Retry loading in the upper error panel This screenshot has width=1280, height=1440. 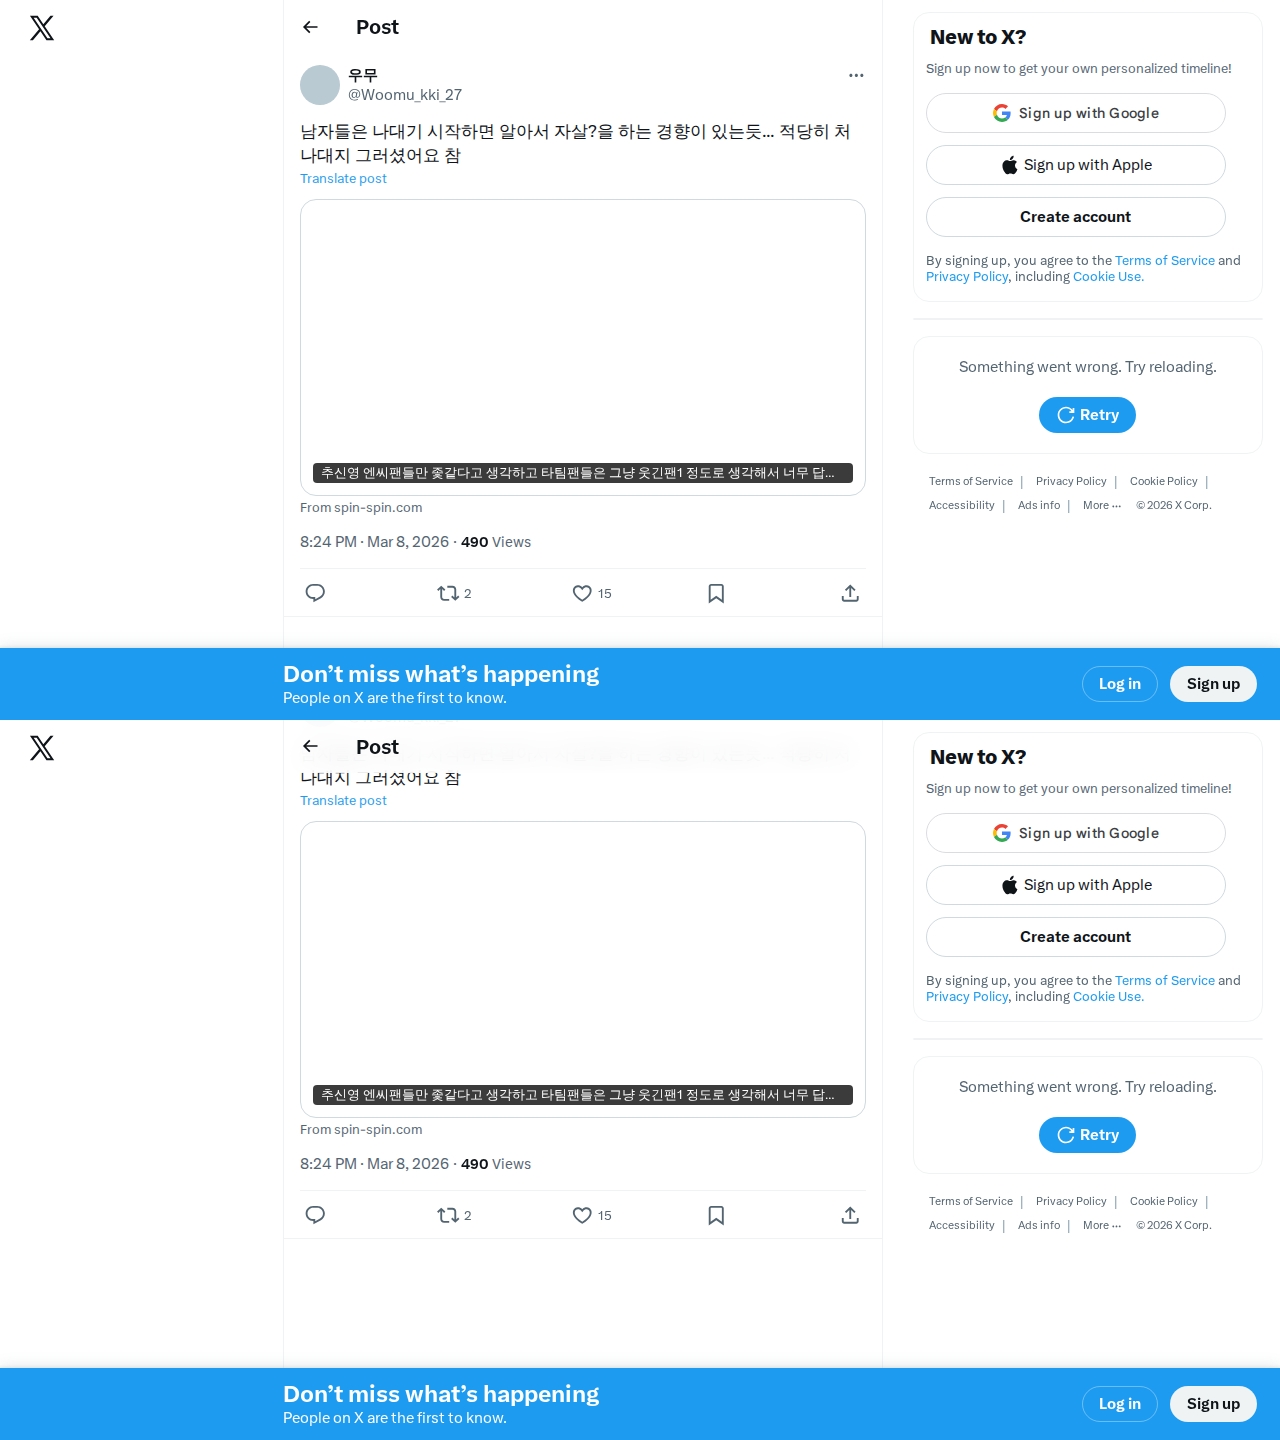[x=1087, y=415]
